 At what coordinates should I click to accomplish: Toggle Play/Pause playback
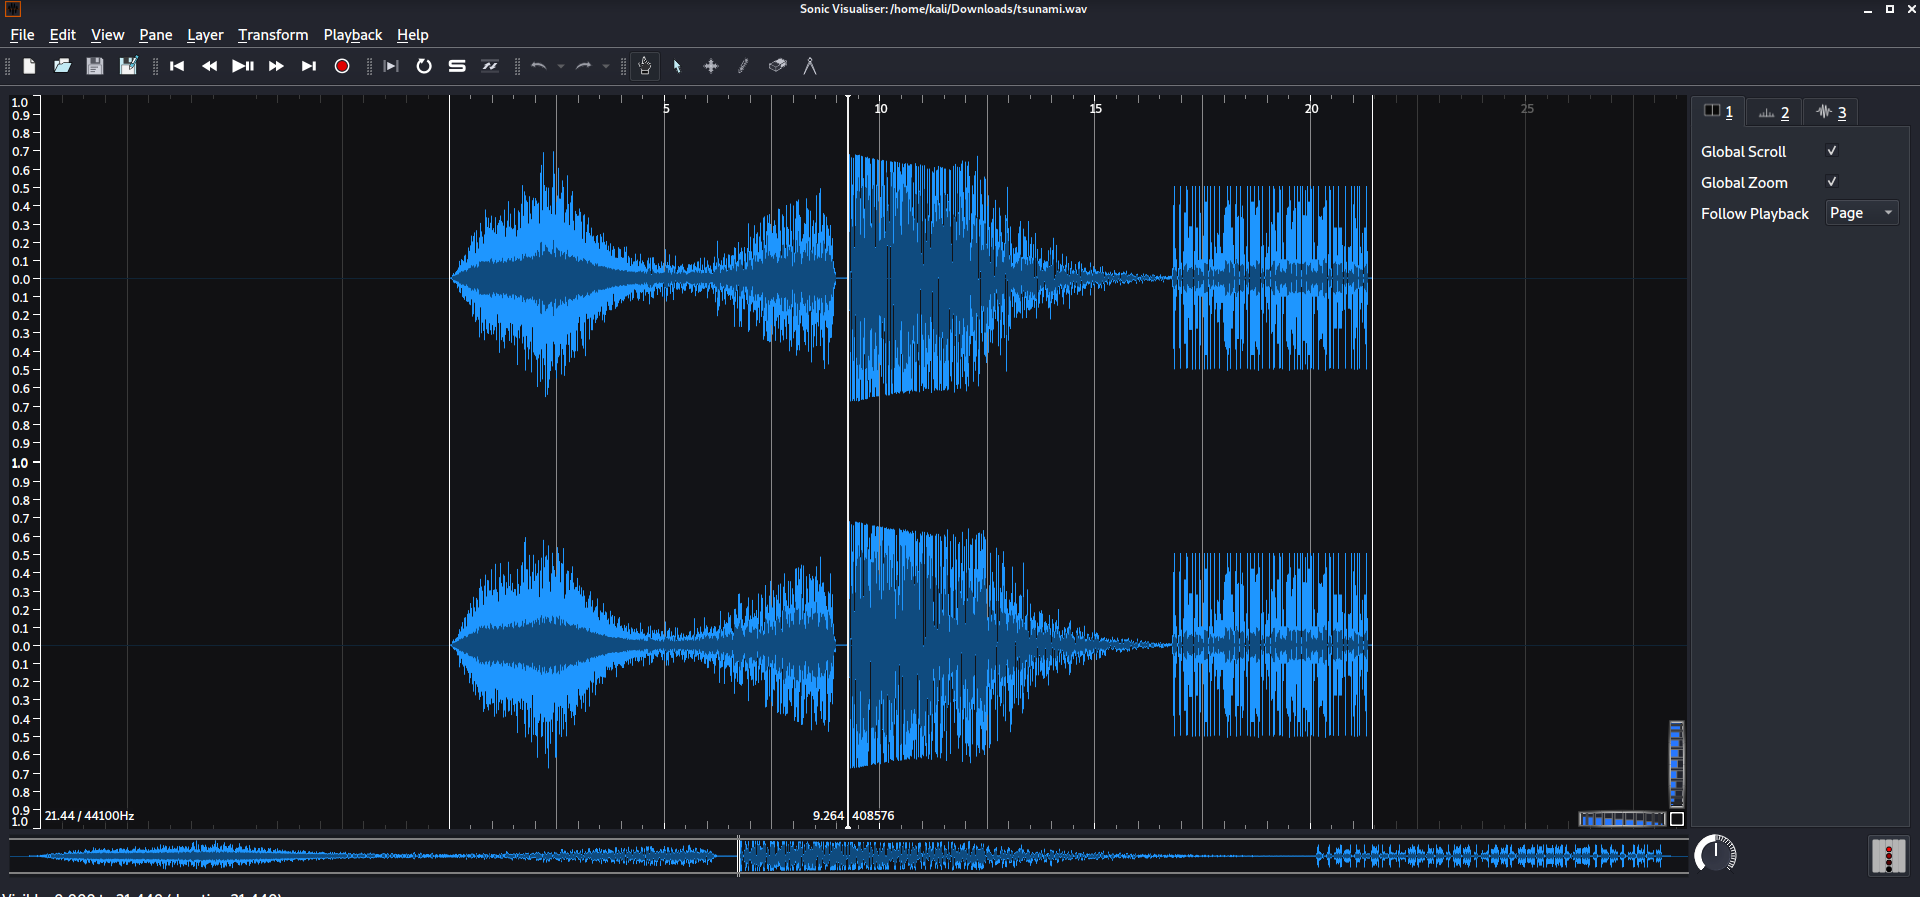point(243,66)
